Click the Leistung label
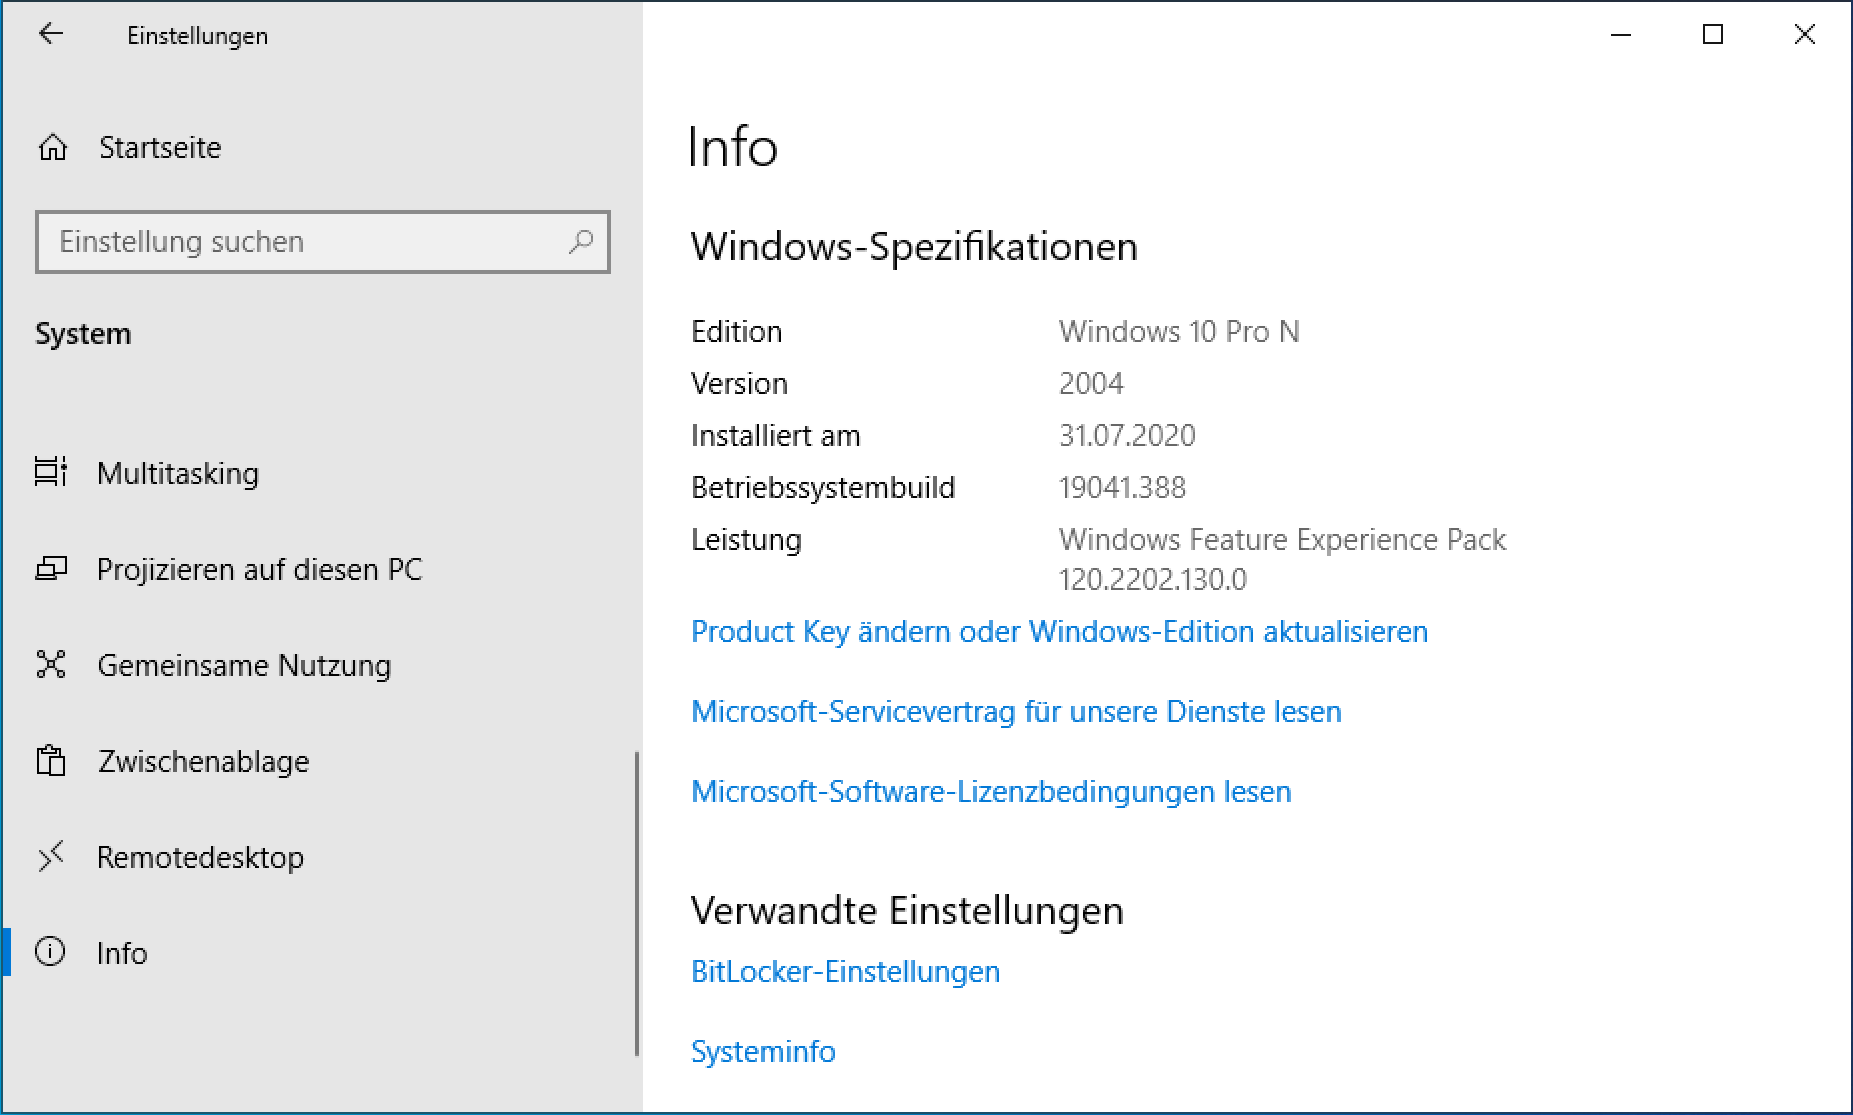The width and height of the screenshot is (1853, 1115). [x=746, y=540]
